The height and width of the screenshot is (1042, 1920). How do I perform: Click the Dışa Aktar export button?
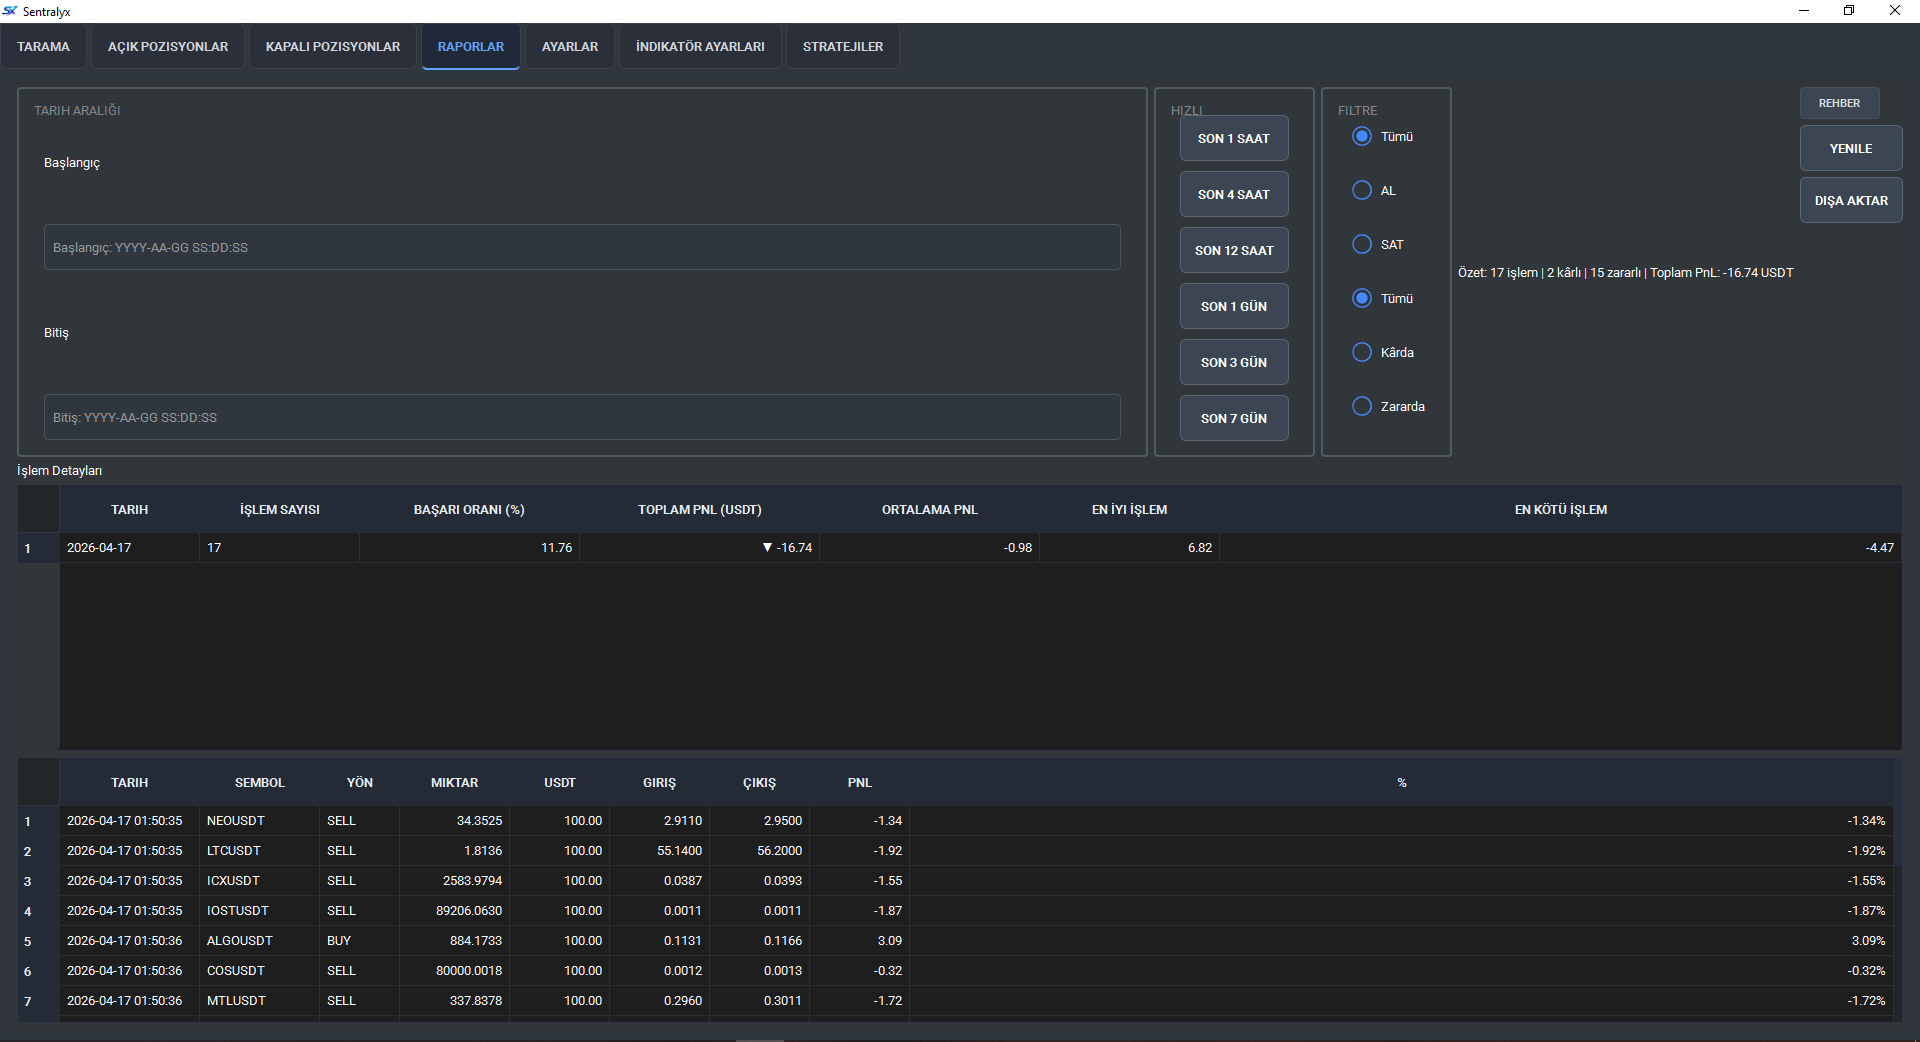pyautogui.click(x=1850, y=200)
